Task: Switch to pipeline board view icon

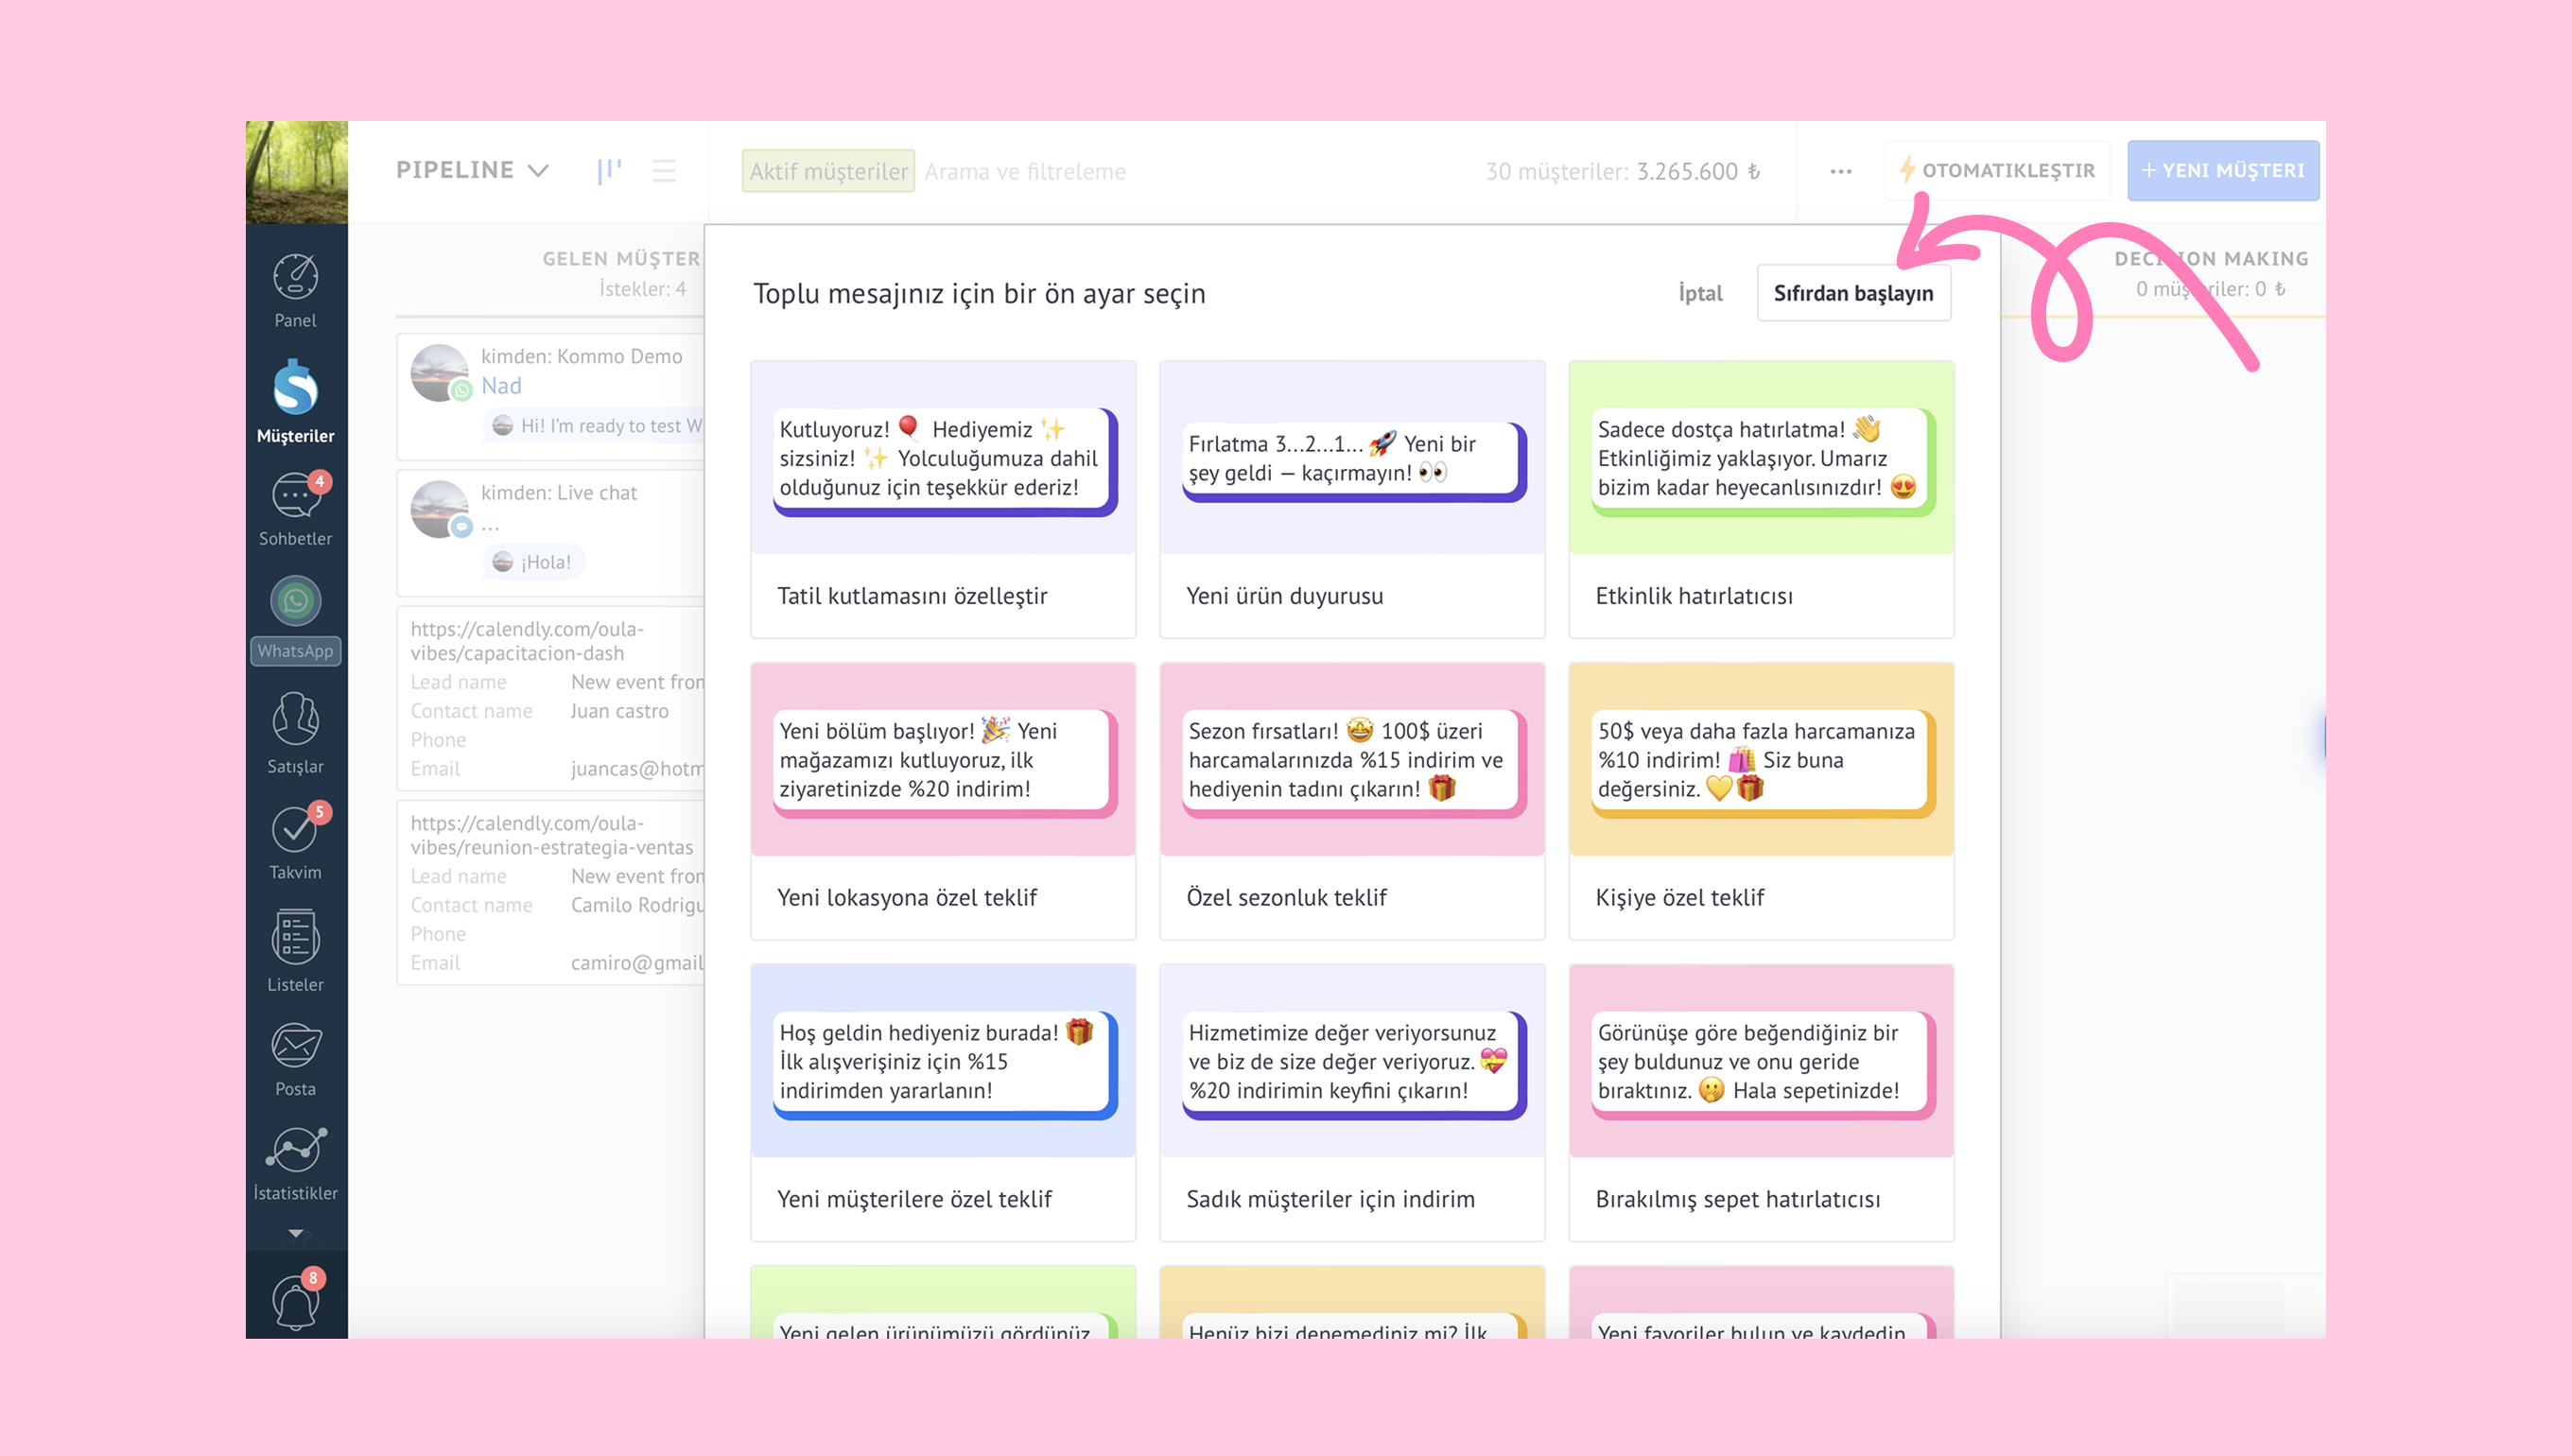Action: 609,171
